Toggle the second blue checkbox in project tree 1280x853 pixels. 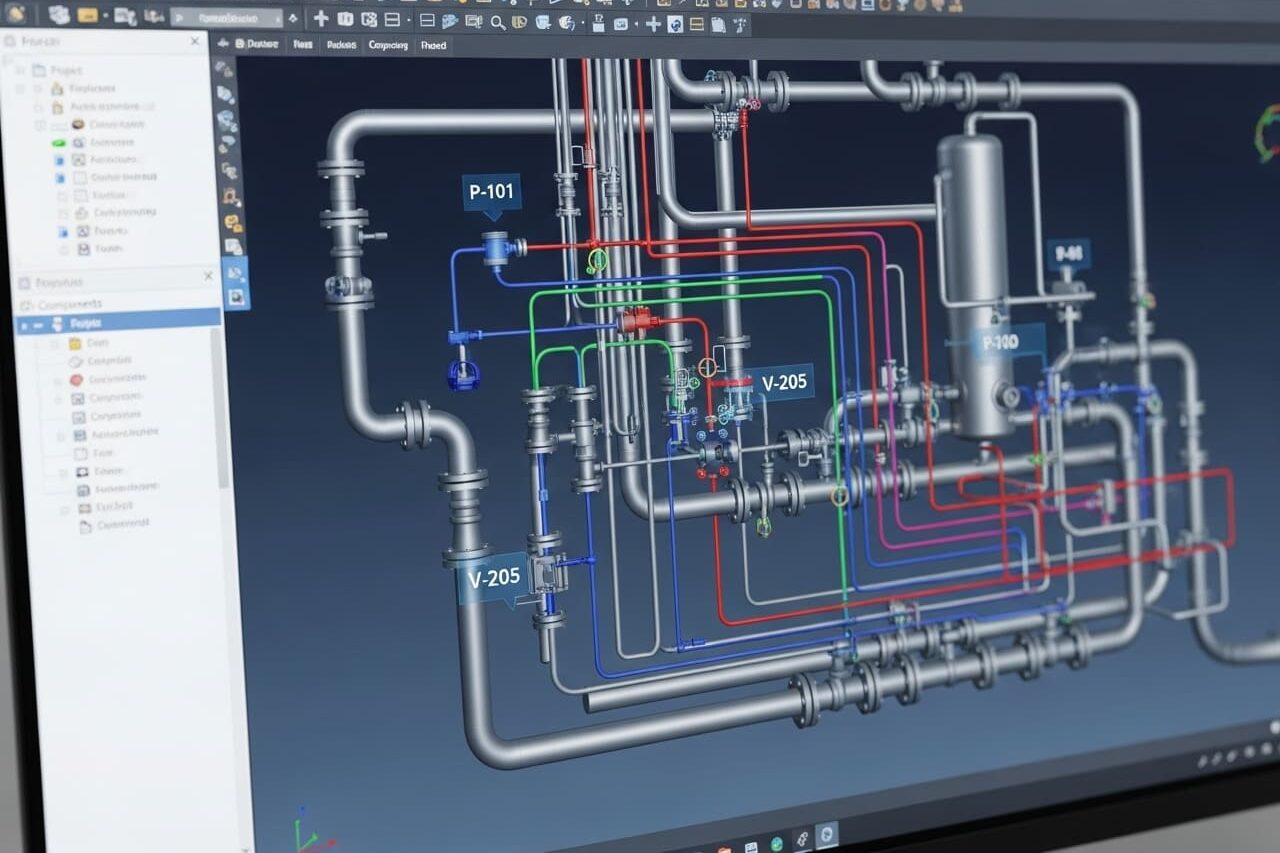tap(59, 178)
